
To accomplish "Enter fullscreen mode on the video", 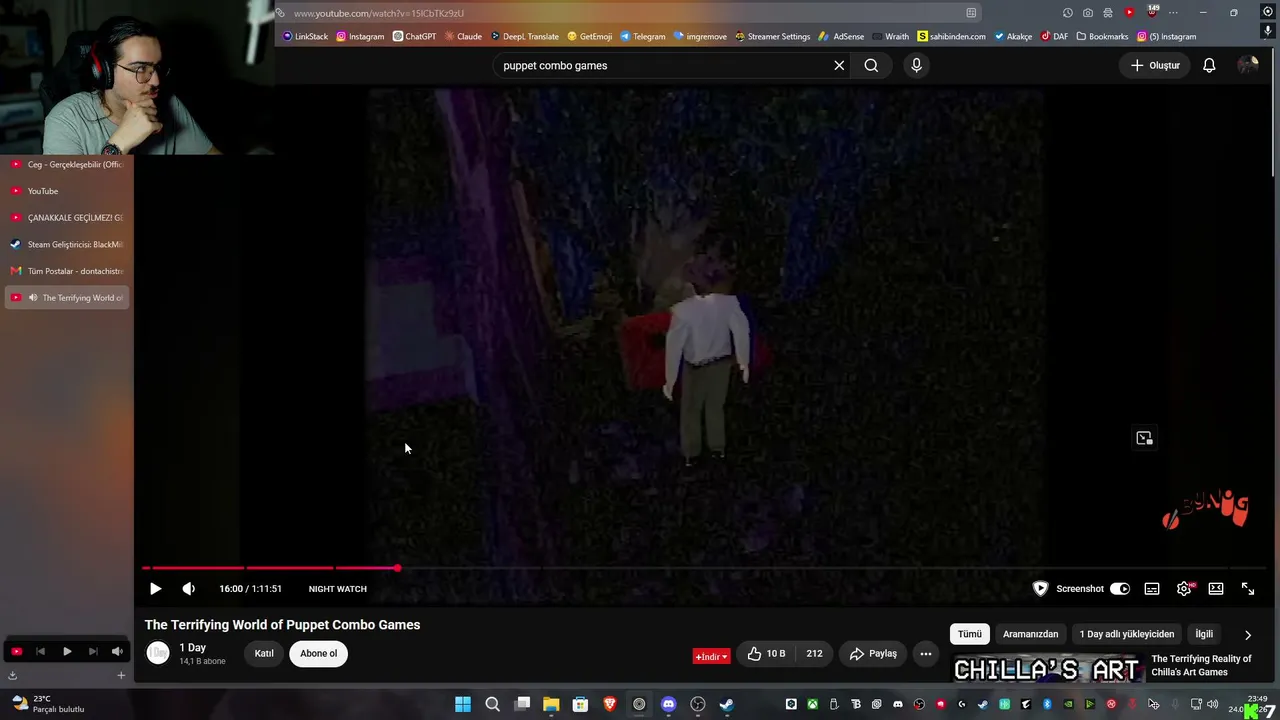I will [1248, 589].
